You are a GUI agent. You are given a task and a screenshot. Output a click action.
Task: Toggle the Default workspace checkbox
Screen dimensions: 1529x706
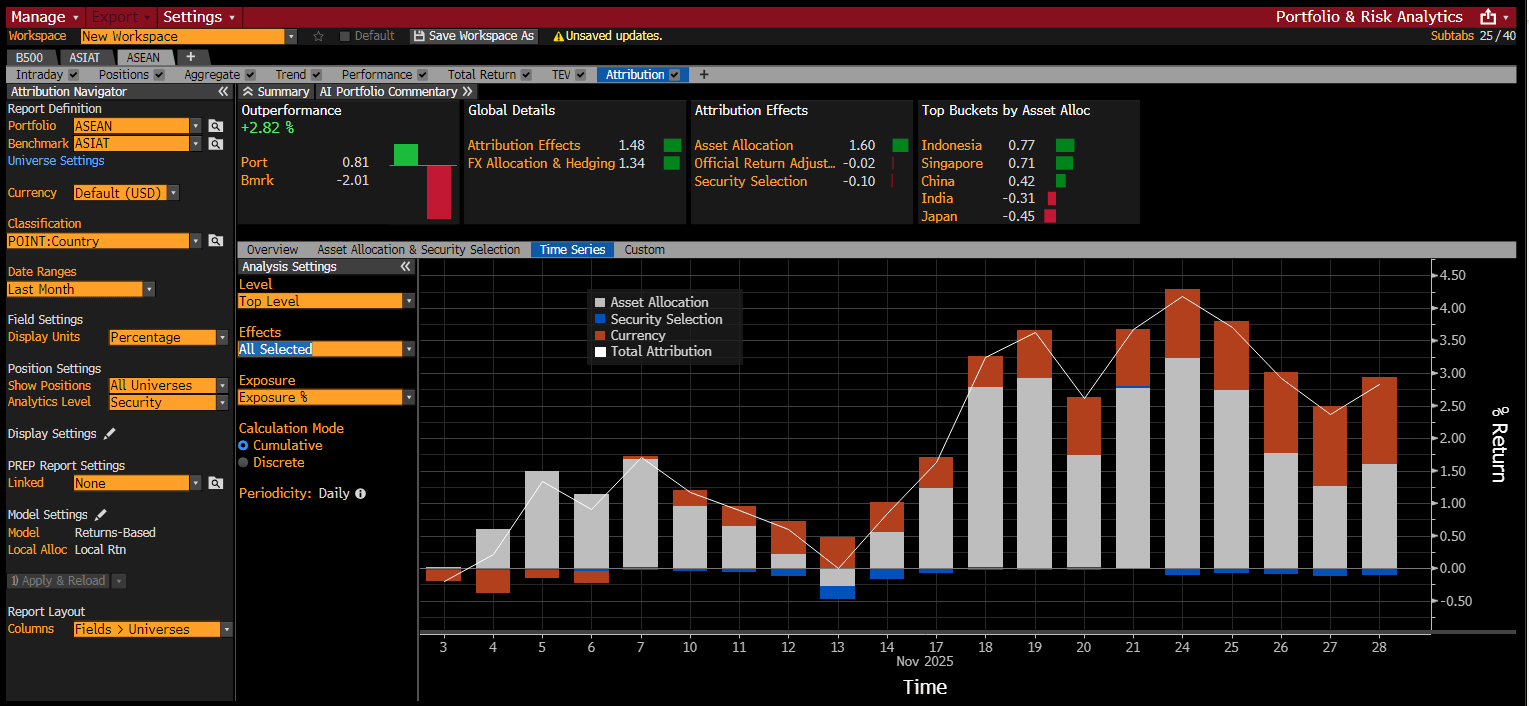[345, 36]
